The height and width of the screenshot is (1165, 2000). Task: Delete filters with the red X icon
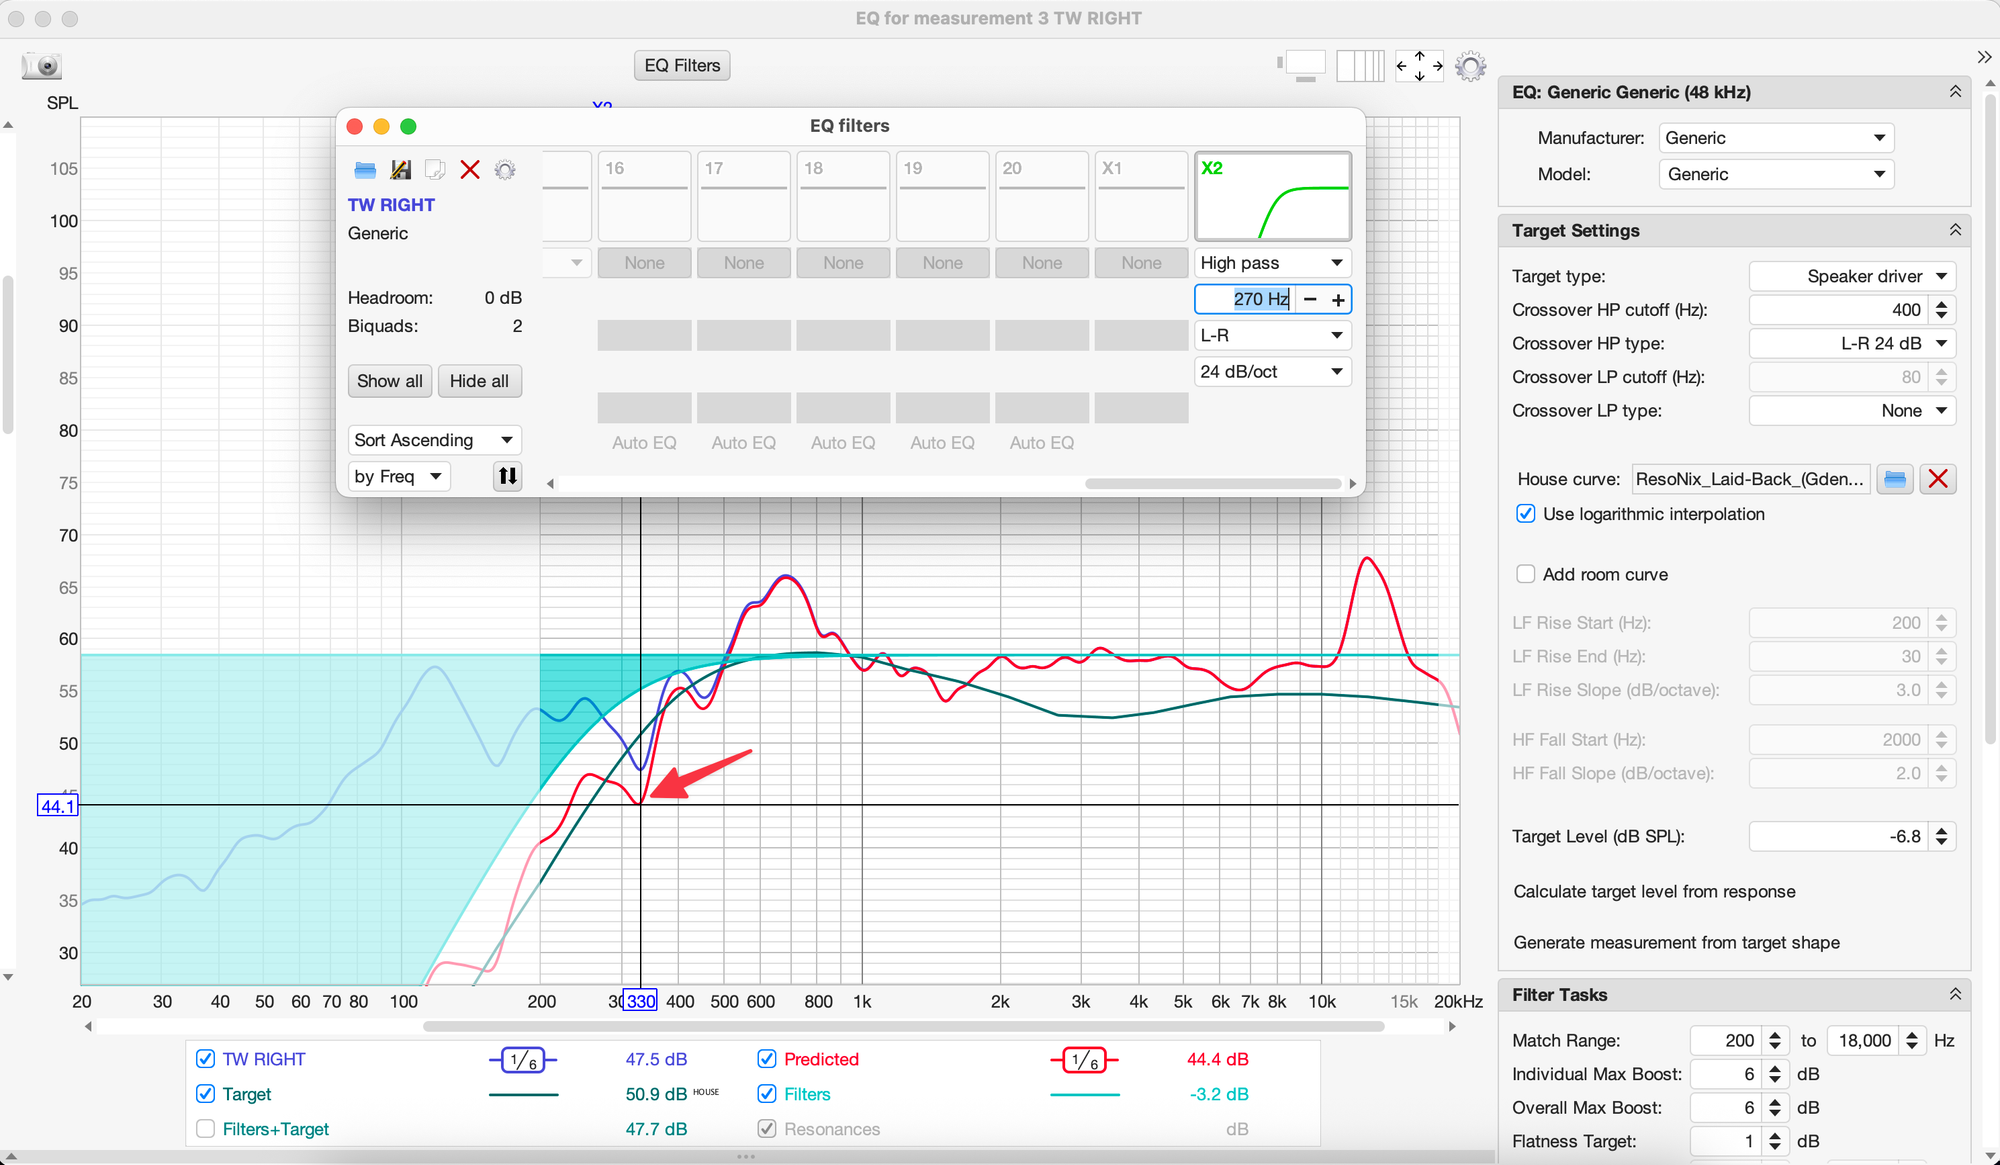470,170
